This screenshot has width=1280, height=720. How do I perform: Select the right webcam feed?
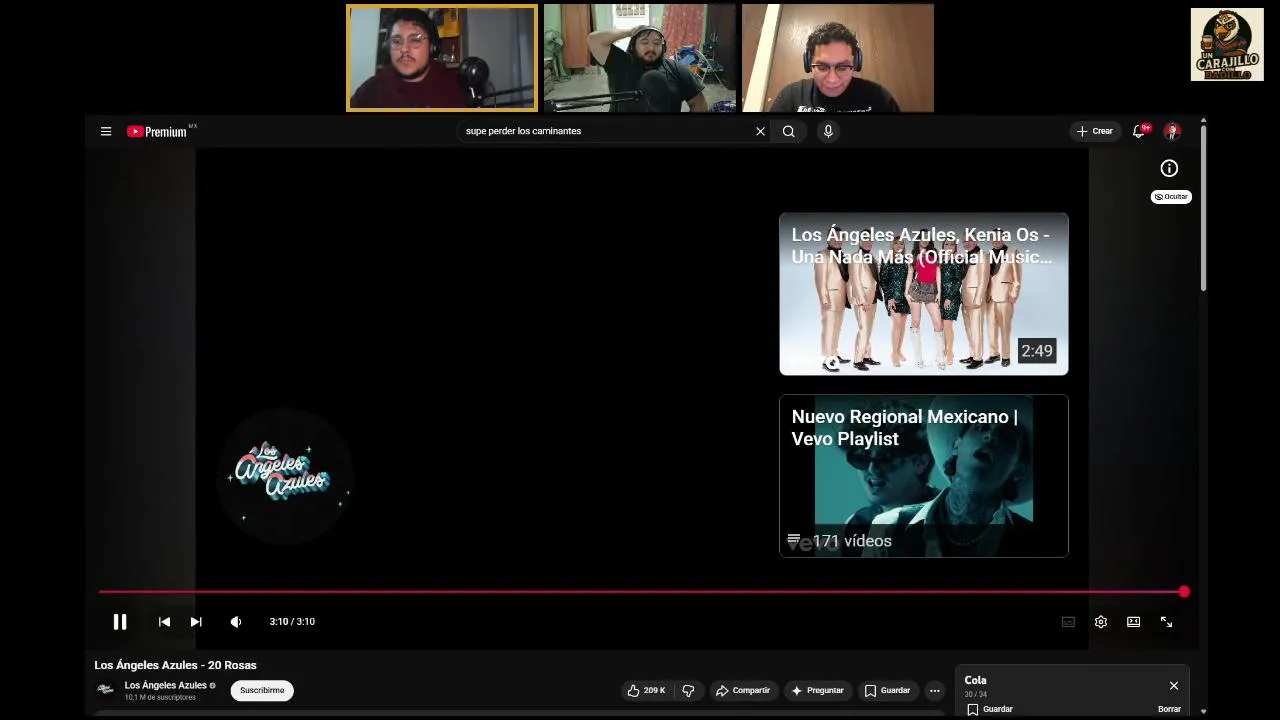pos(838,58)
